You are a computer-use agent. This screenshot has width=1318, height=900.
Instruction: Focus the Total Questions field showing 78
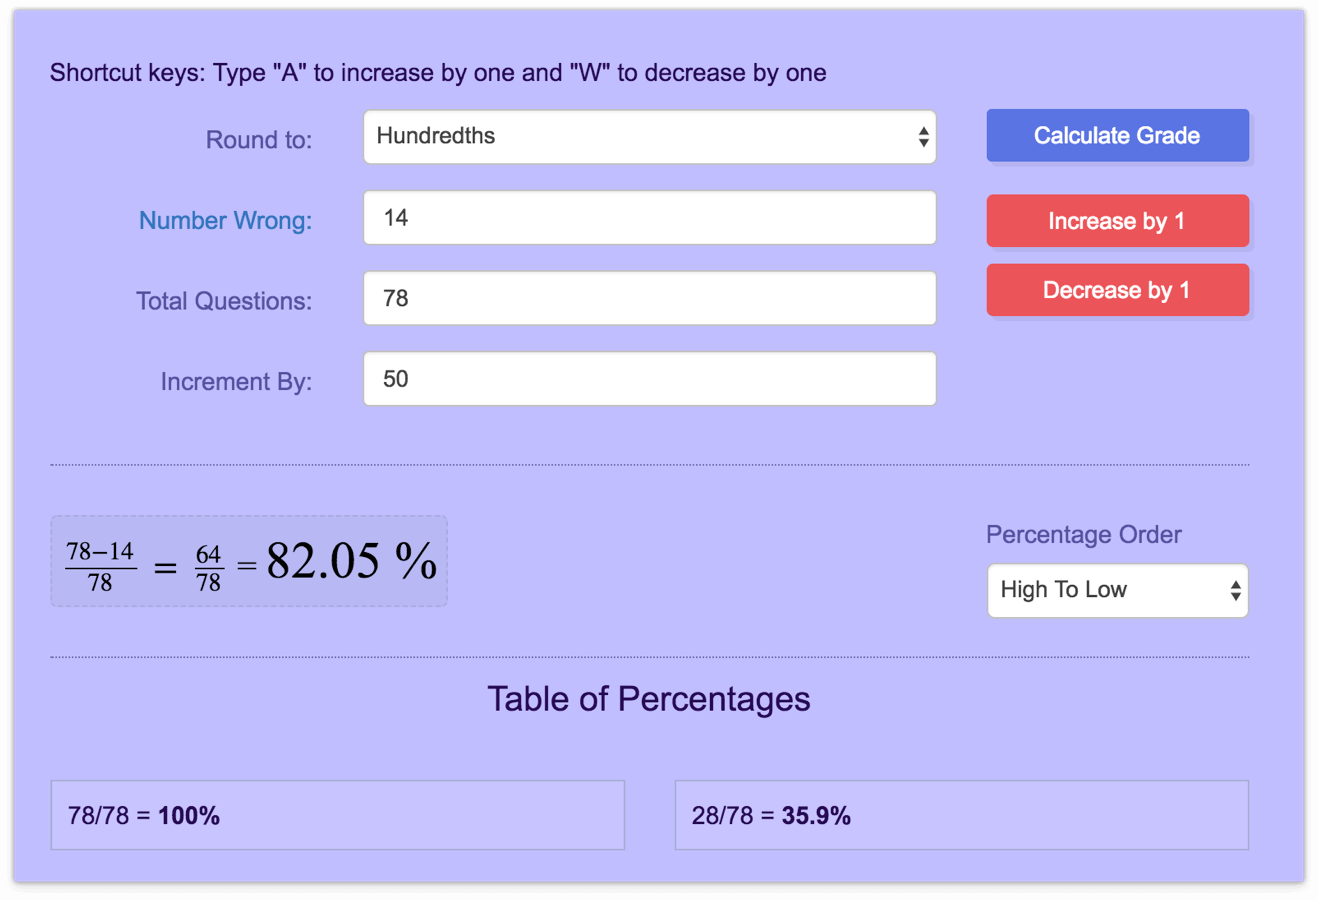point(649,298)
